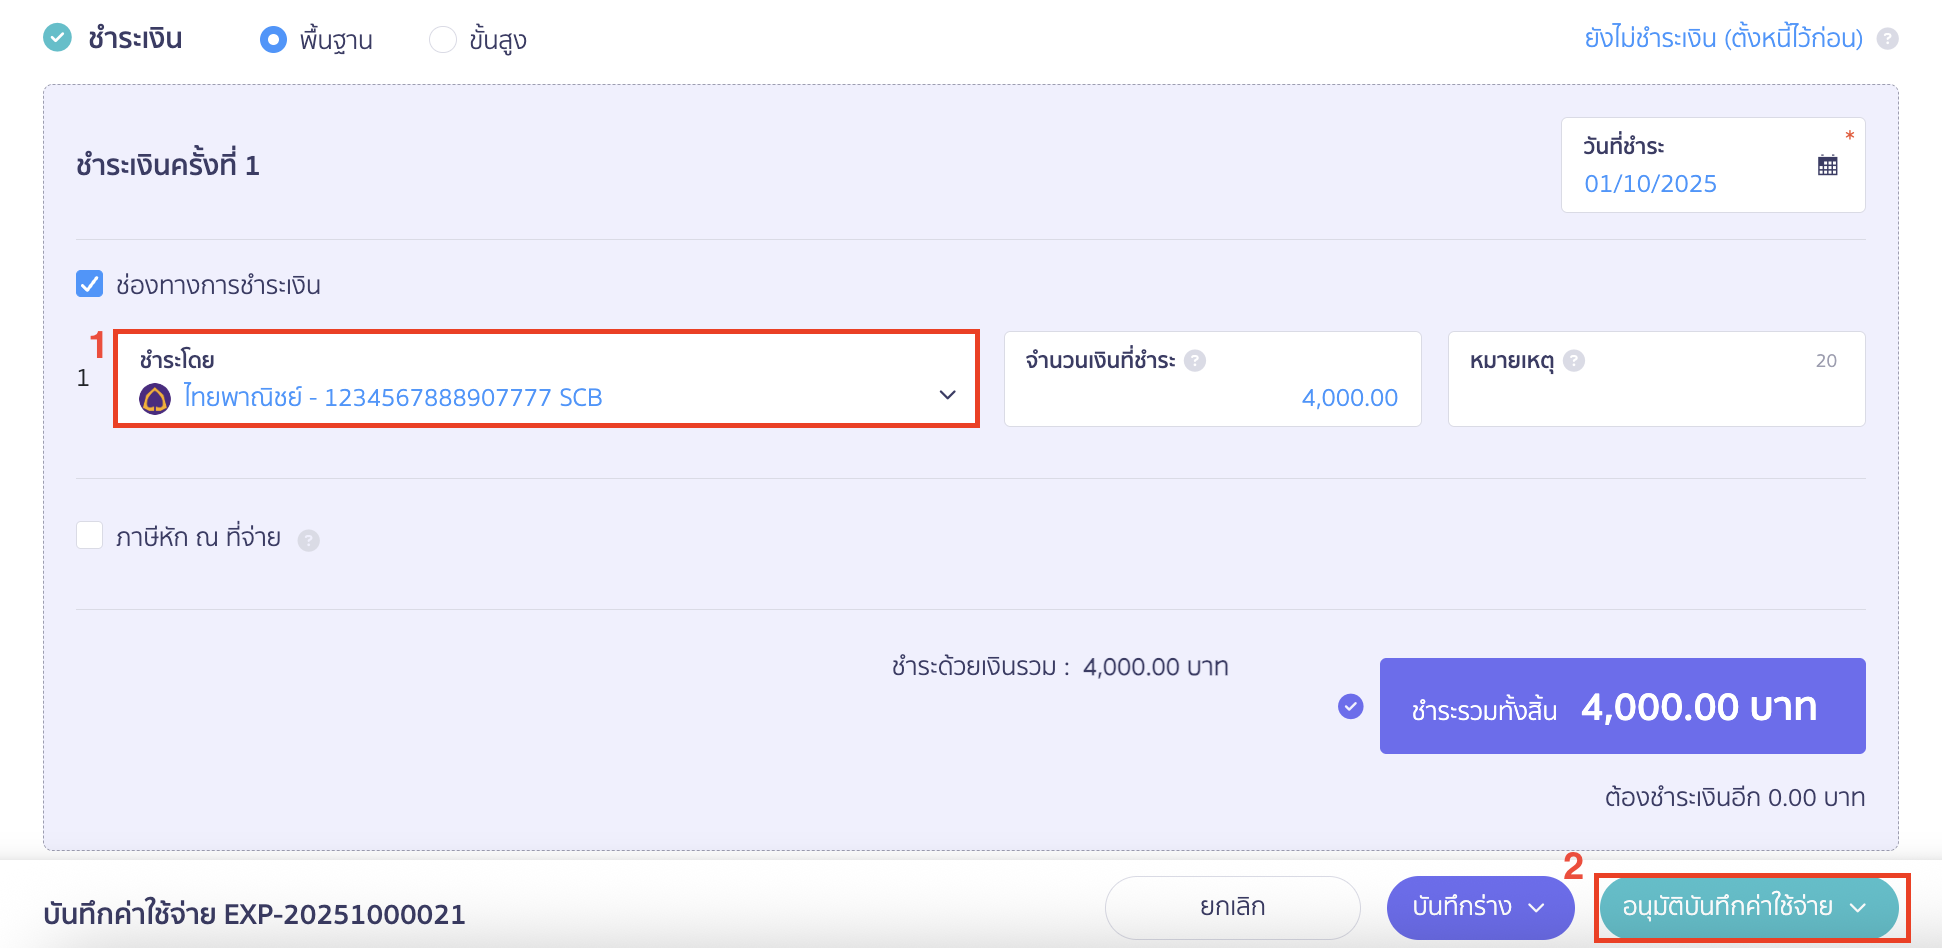Enable the ภาษีหัก ณ ที่จ่าย checkbox

(x=89, y=535)
